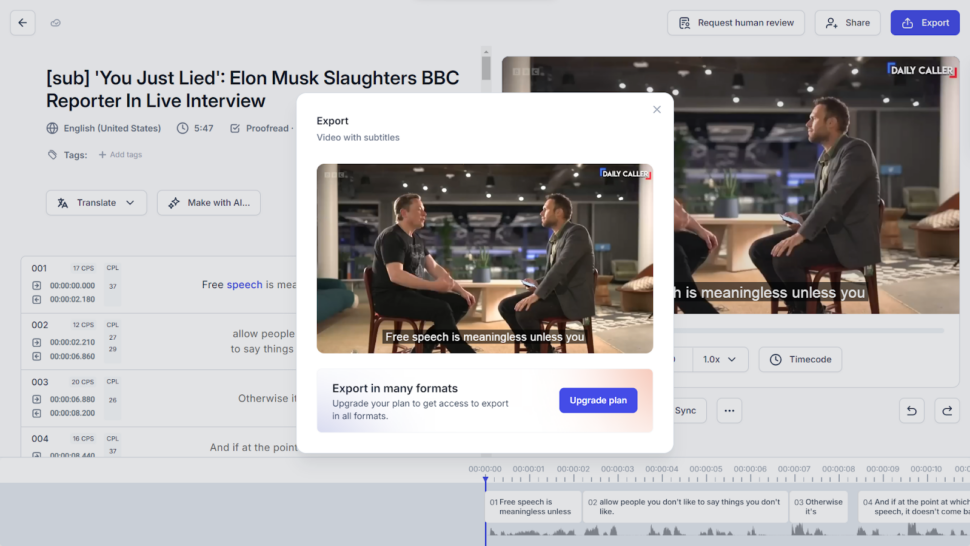
Task: Click the video player progress bar
Action: [x=808, y=331]
